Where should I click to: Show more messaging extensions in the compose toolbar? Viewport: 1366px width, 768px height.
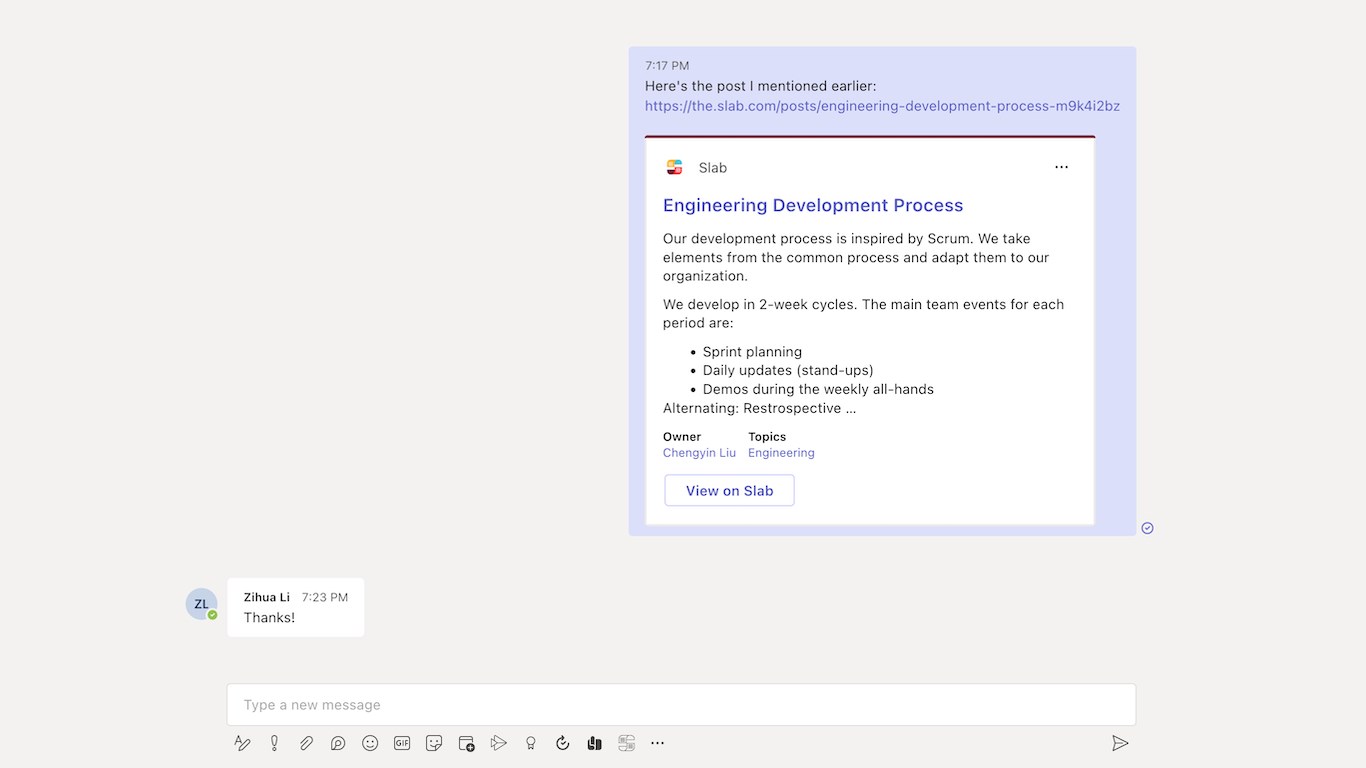point(657,743)
